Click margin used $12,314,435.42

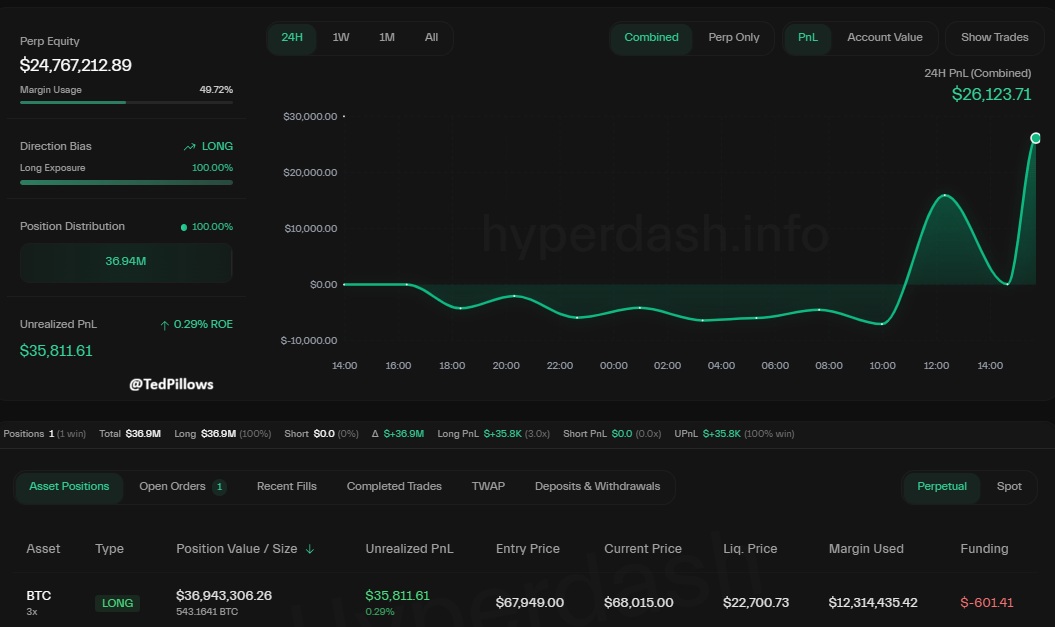873,603
